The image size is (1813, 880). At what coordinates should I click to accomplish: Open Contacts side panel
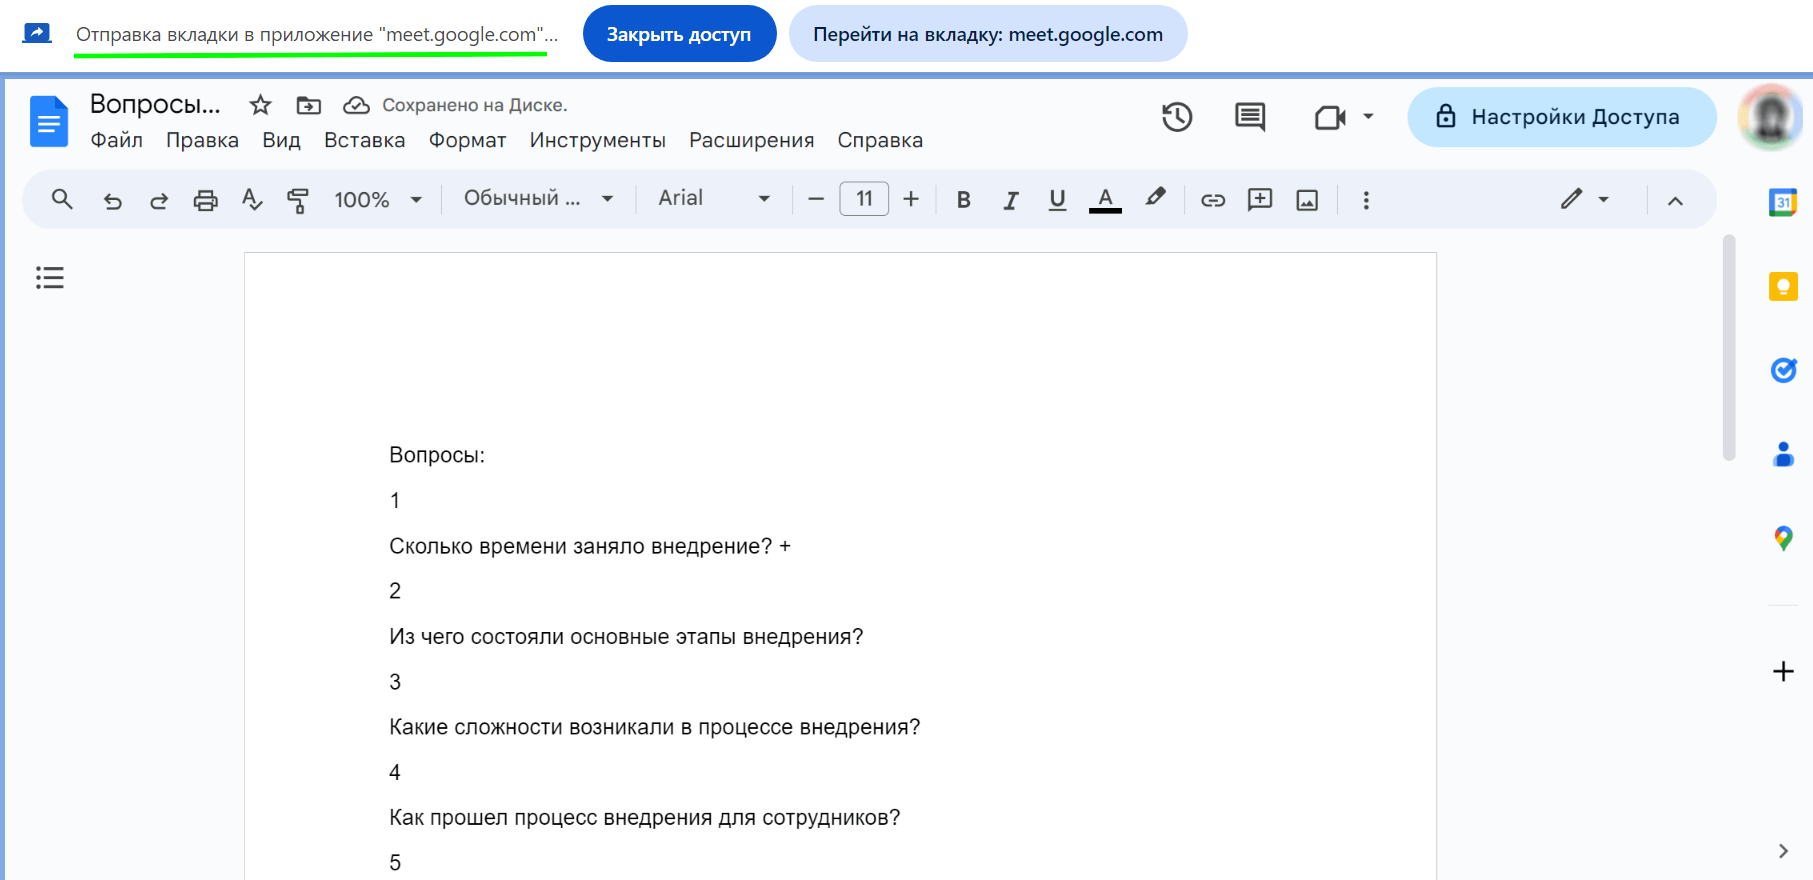tap(1783, 454)
